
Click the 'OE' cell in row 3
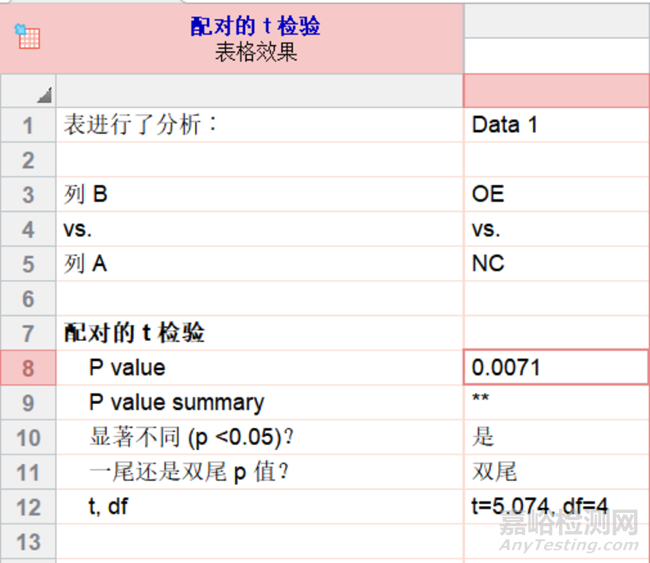point(555,194)
